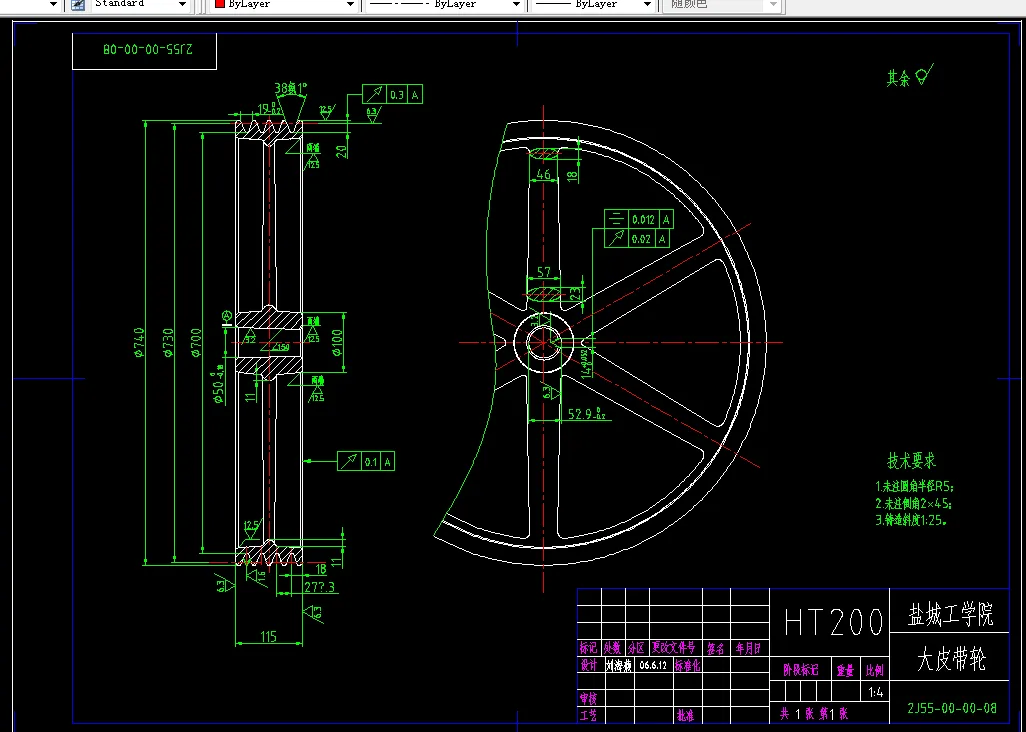This screenshot has height=732, width=1026.
Task: Select the 115 width dimension
Action: point(268,636)
